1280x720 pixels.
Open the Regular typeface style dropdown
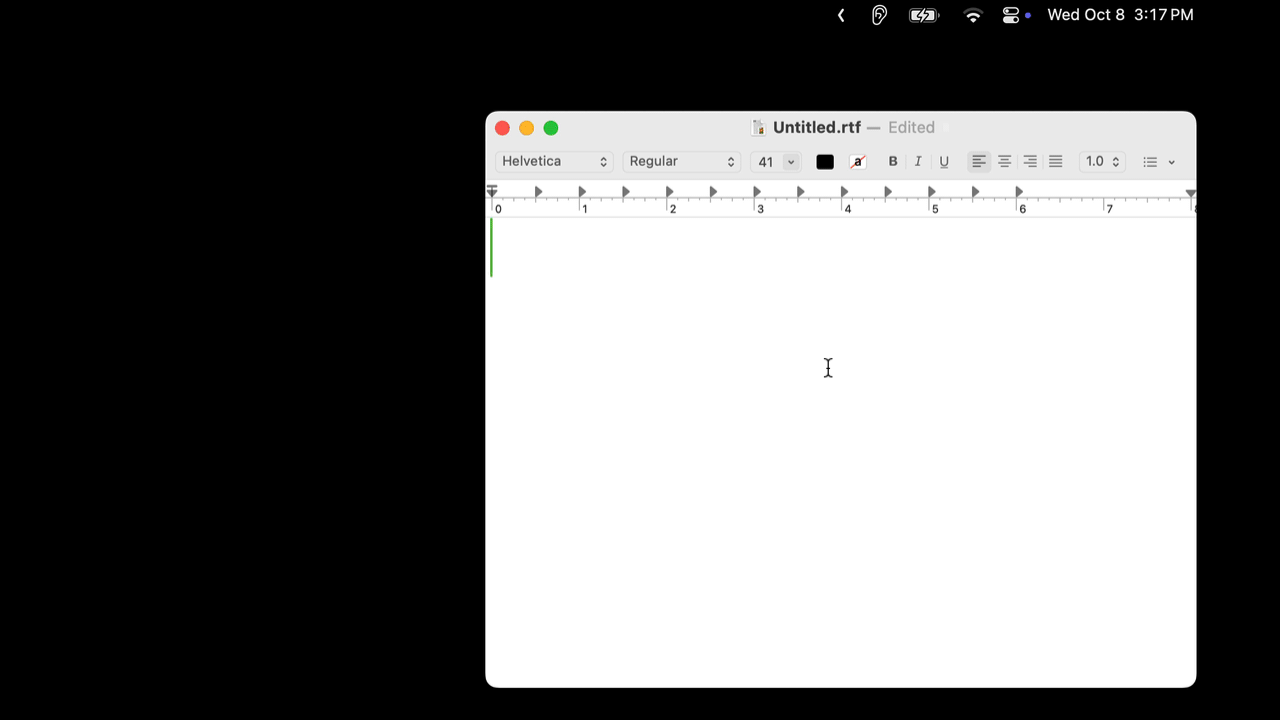pos(681,162)
